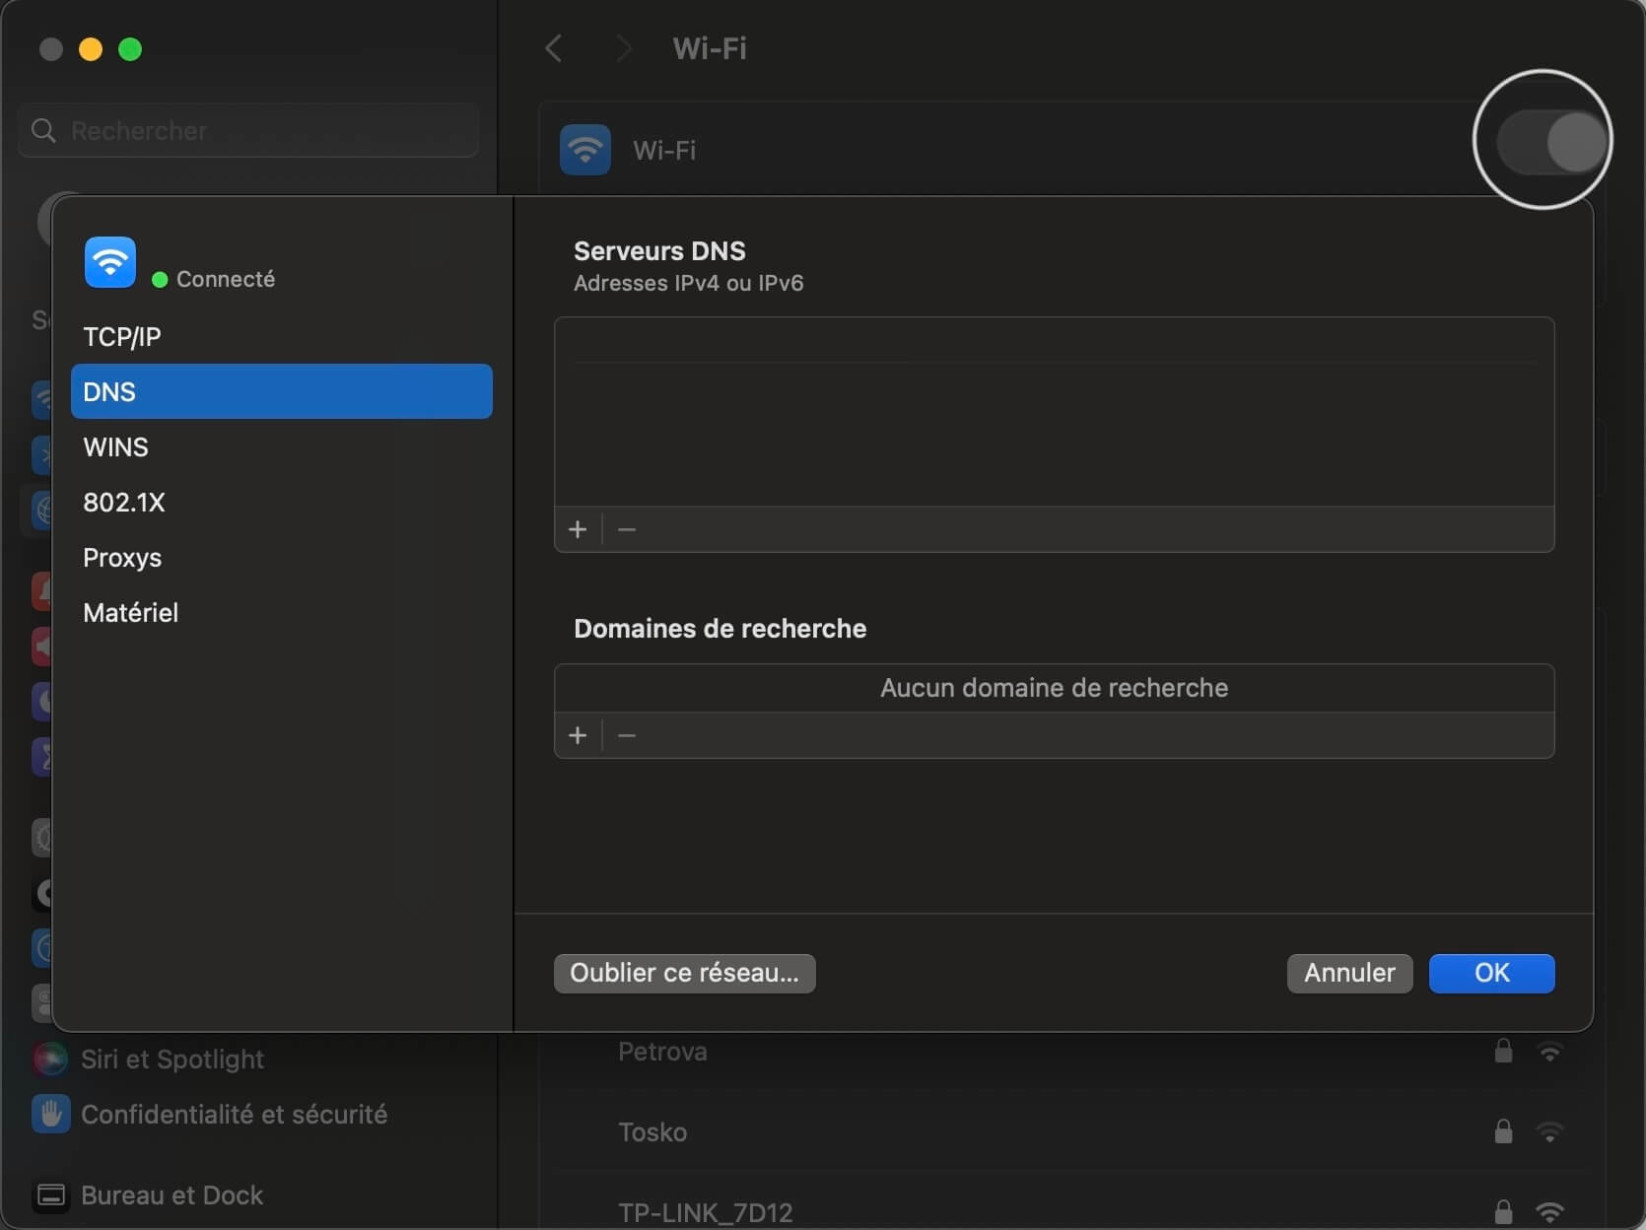This screenshot has width=1646, height=1230.
Task: Open Siri et Spotlight settings
Action: 172,1059
